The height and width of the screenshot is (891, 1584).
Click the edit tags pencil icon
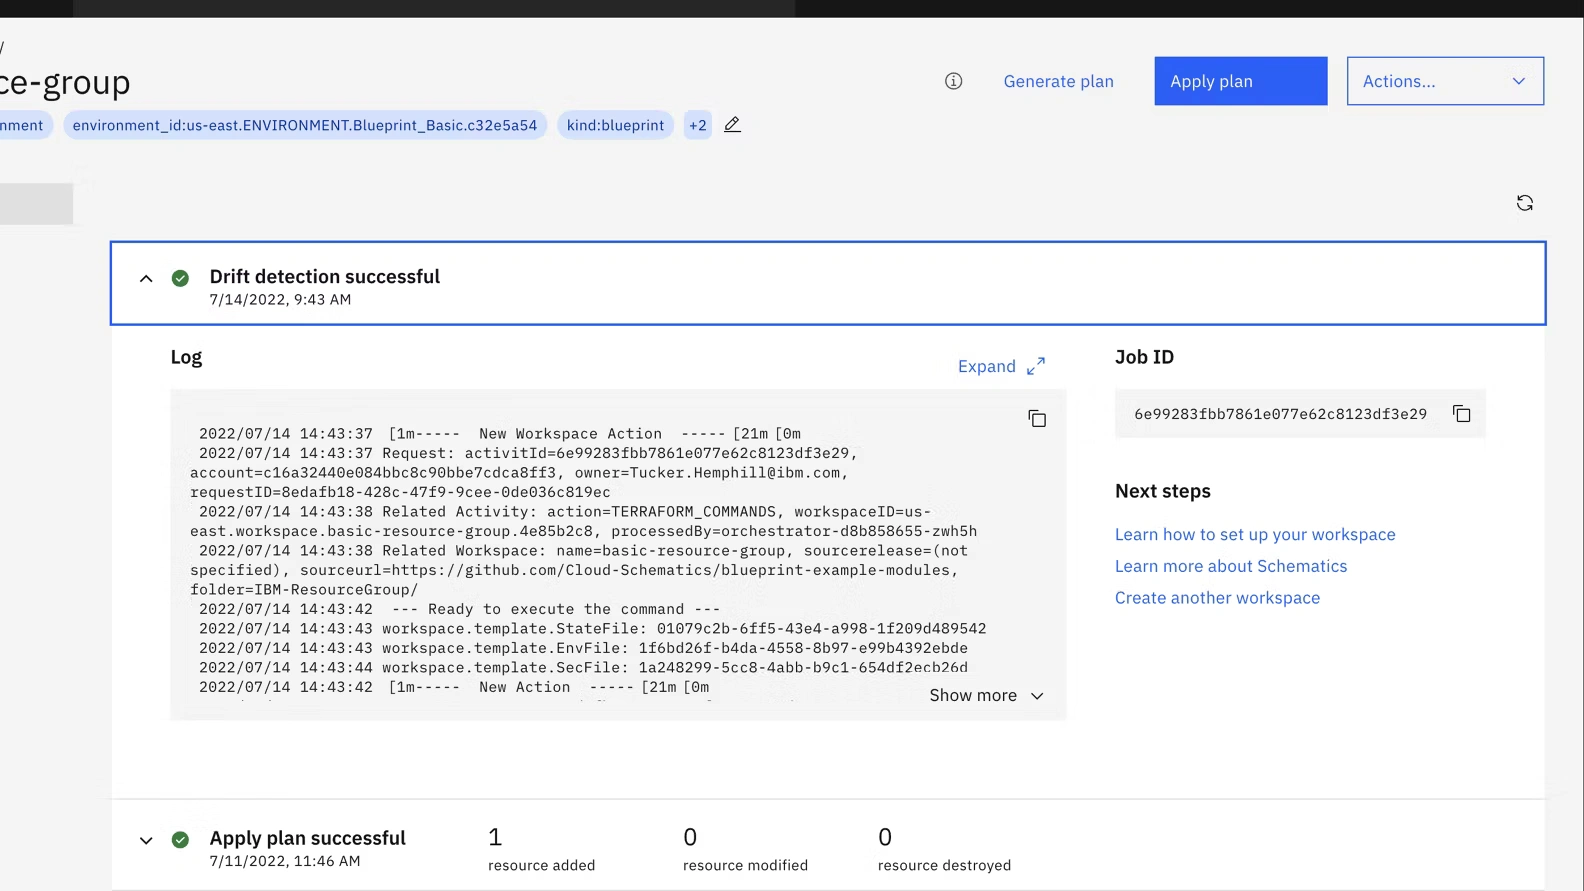pyautogui.click(x=732, y=125)
